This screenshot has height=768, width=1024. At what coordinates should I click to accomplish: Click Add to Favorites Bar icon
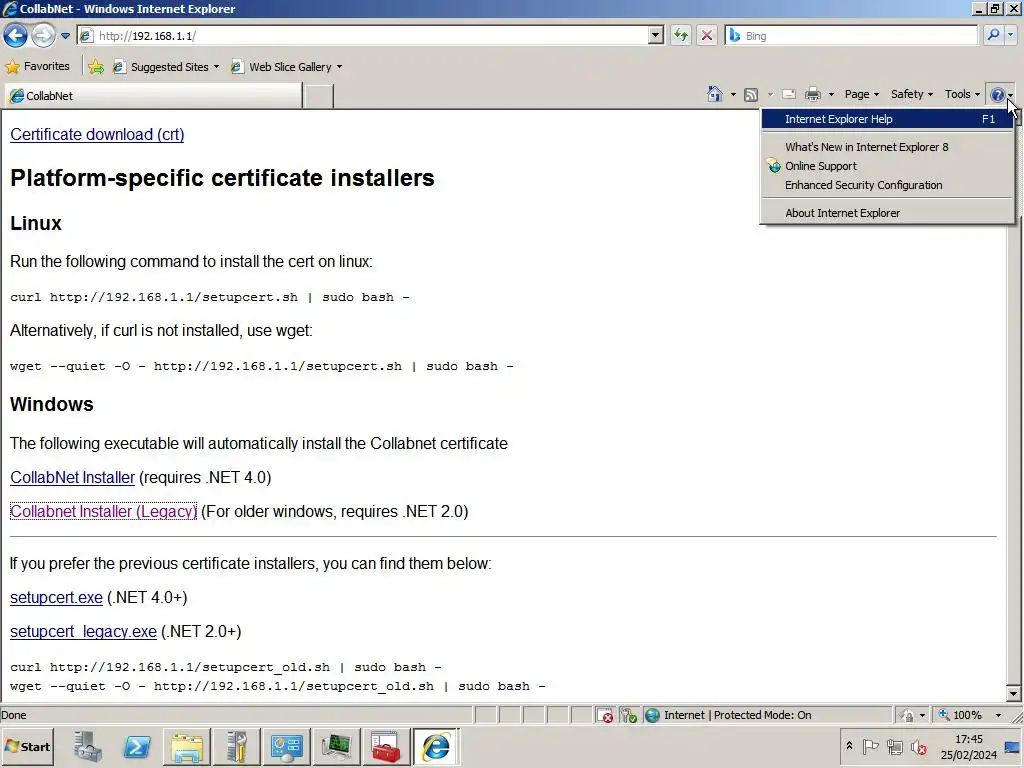(x=96, y=67)
